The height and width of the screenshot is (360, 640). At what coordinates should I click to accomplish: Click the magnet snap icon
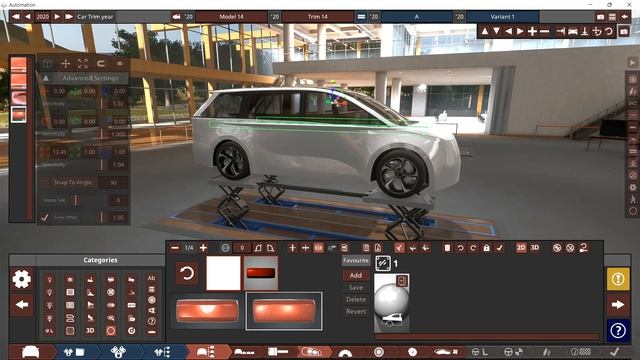101,64
